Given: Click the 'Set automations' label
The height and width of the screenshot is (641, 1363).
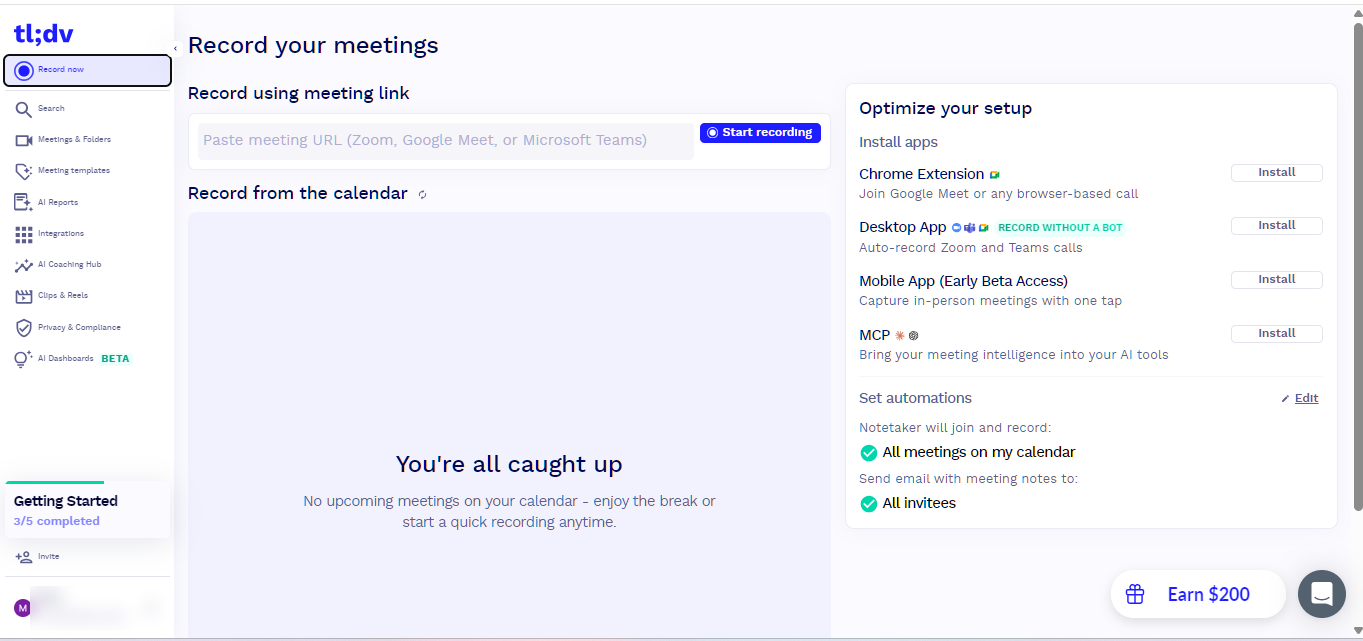Looking at the screenshot, I should (x=915, y=398).
